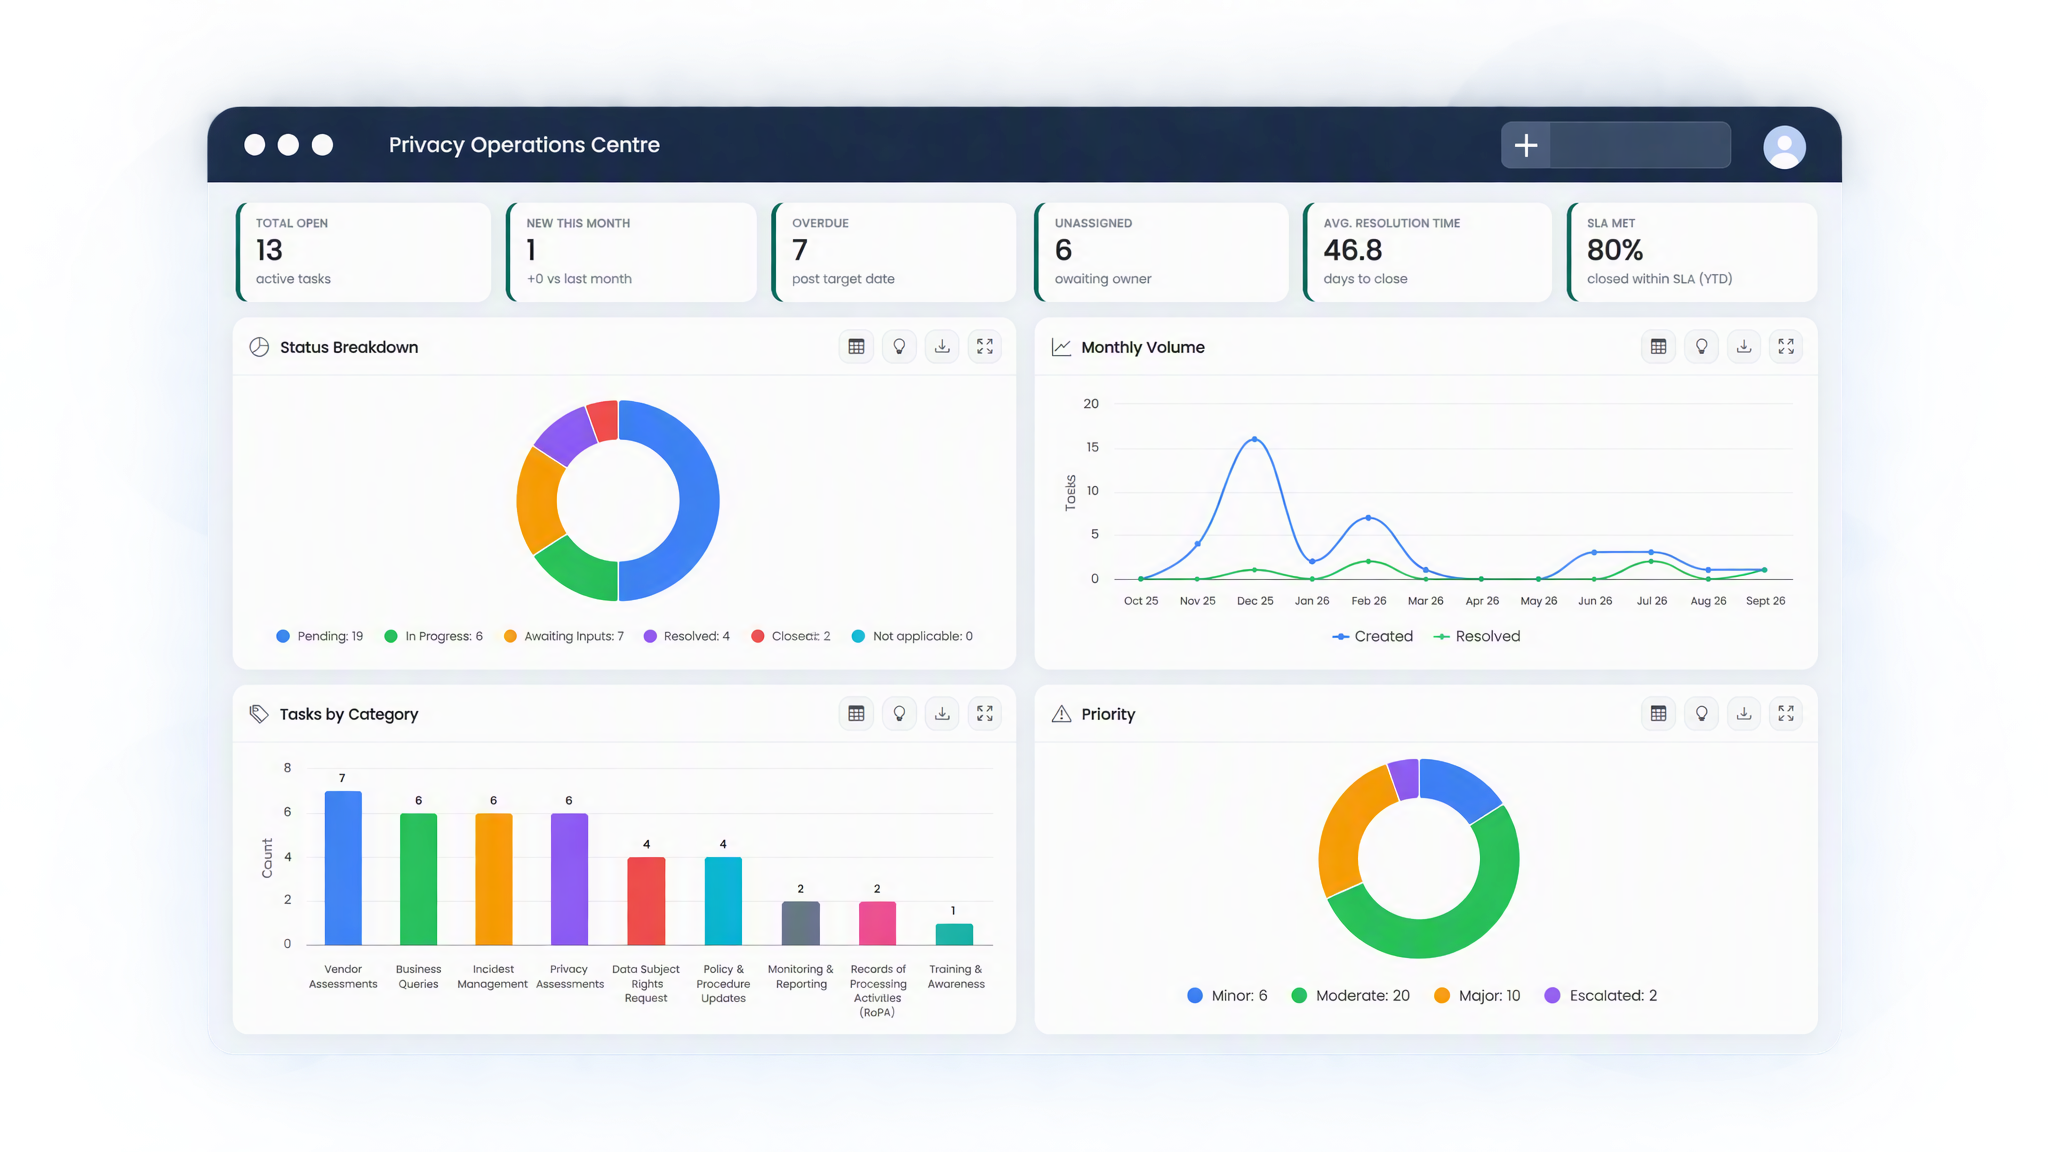The height and width of the screenshot is (1152, 2048).
Task: Download the Status Breakdown chart
Action: coord(942,346)
